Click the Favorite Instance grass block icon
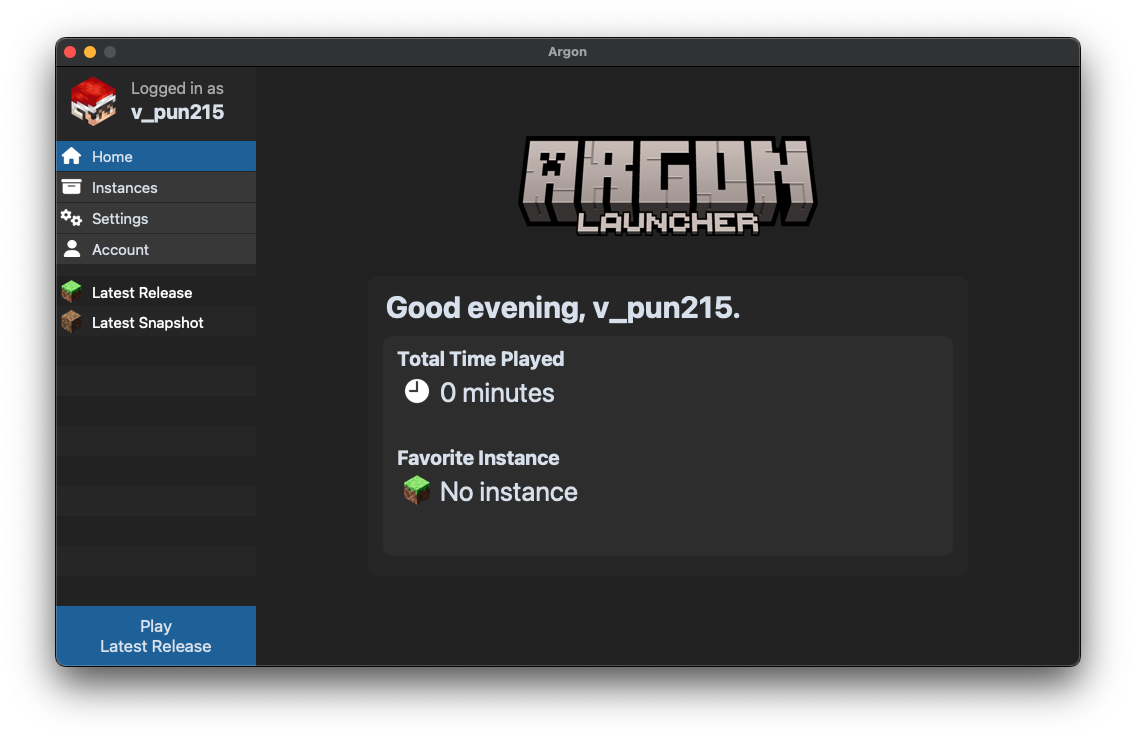Image resolution: width=1136 pixels, height=740 pixels. 416,491
